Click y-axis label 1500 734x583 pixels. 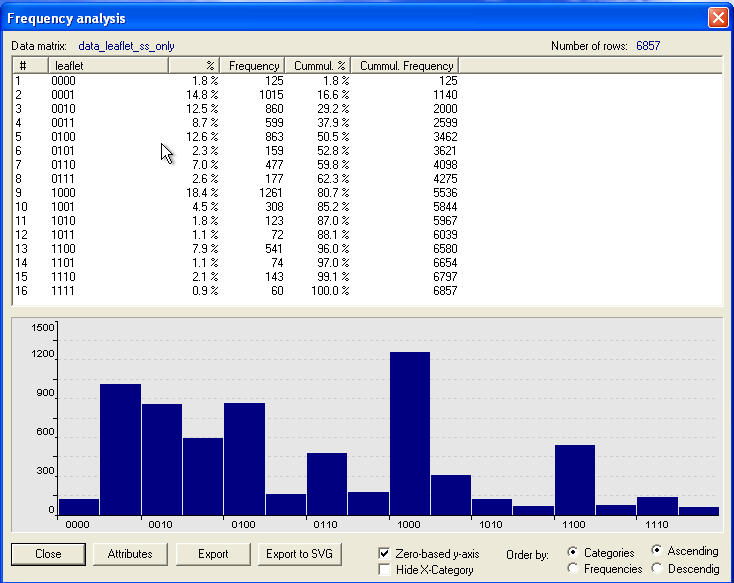[x=43, y=327]
